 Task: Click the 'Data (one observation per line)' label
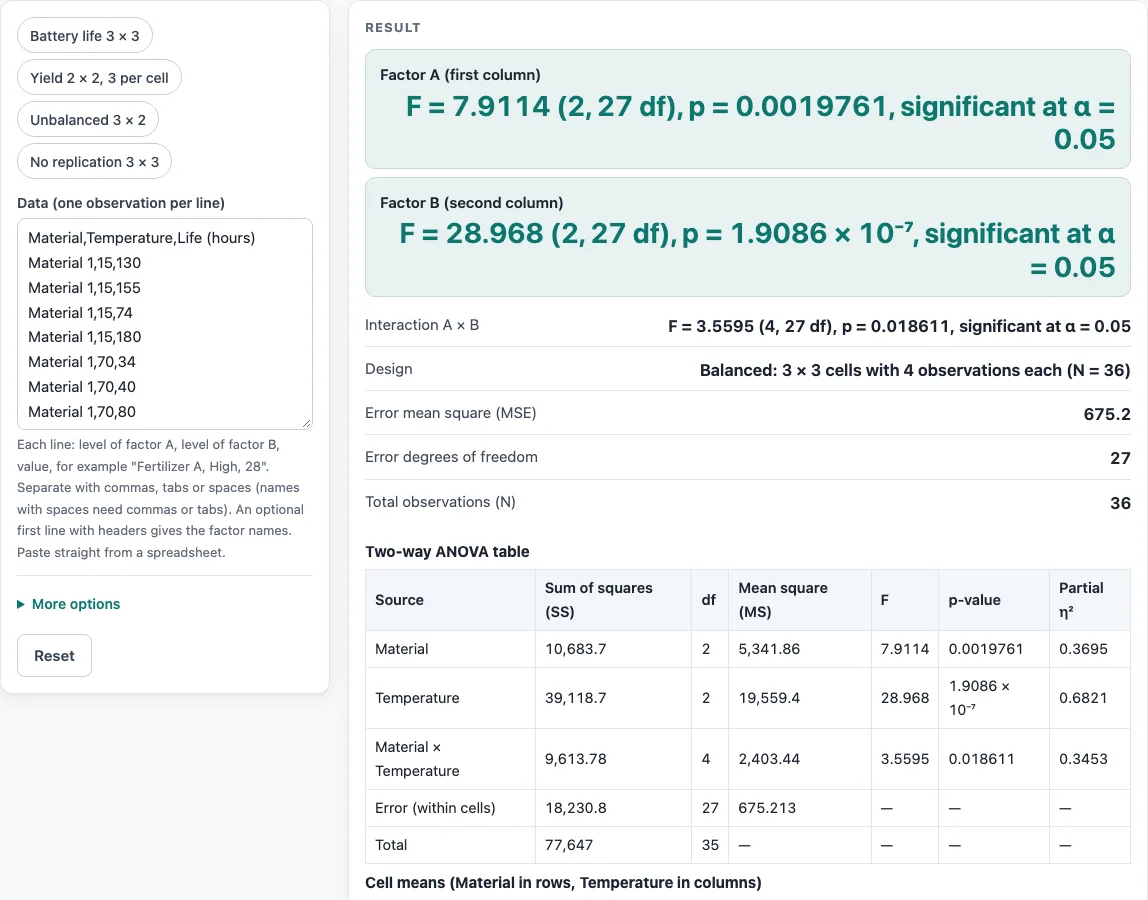pos(121,203)
